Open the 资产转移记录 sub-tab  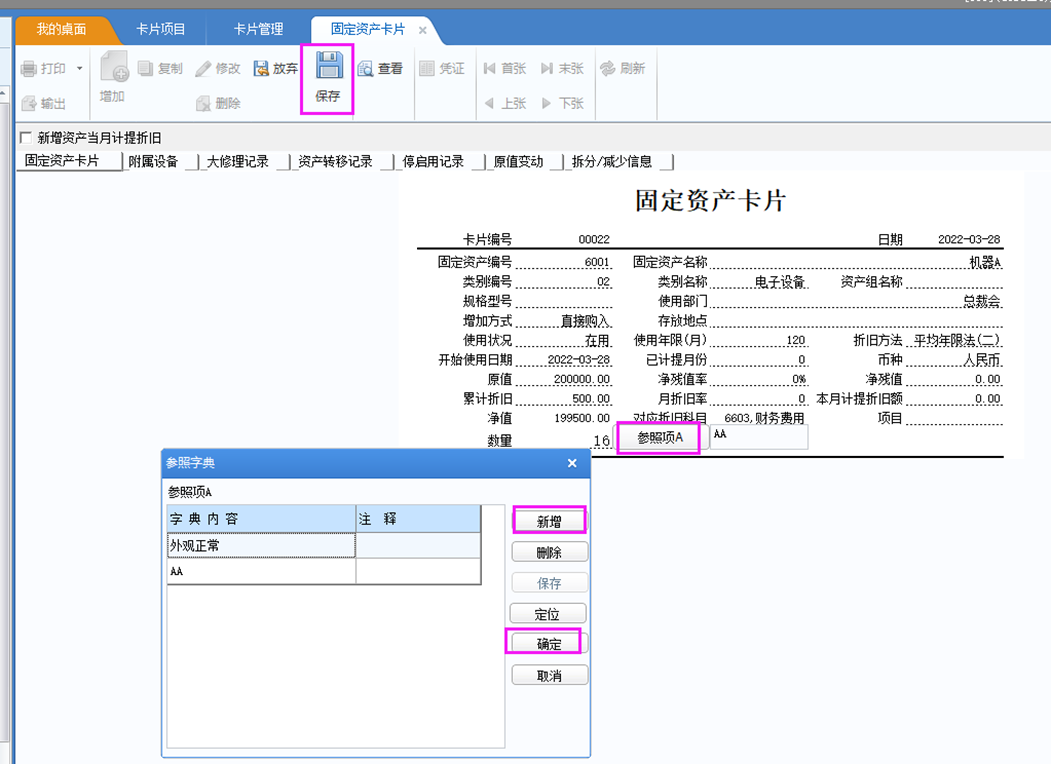335,162
